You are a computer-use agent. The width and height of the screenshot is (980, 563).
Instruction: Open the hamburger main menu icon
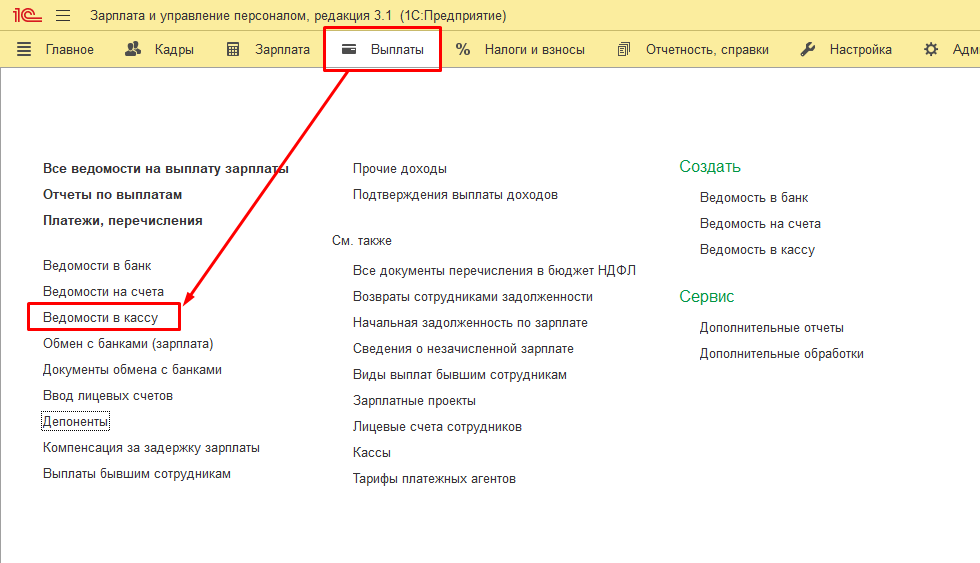[x=63, y=16]
